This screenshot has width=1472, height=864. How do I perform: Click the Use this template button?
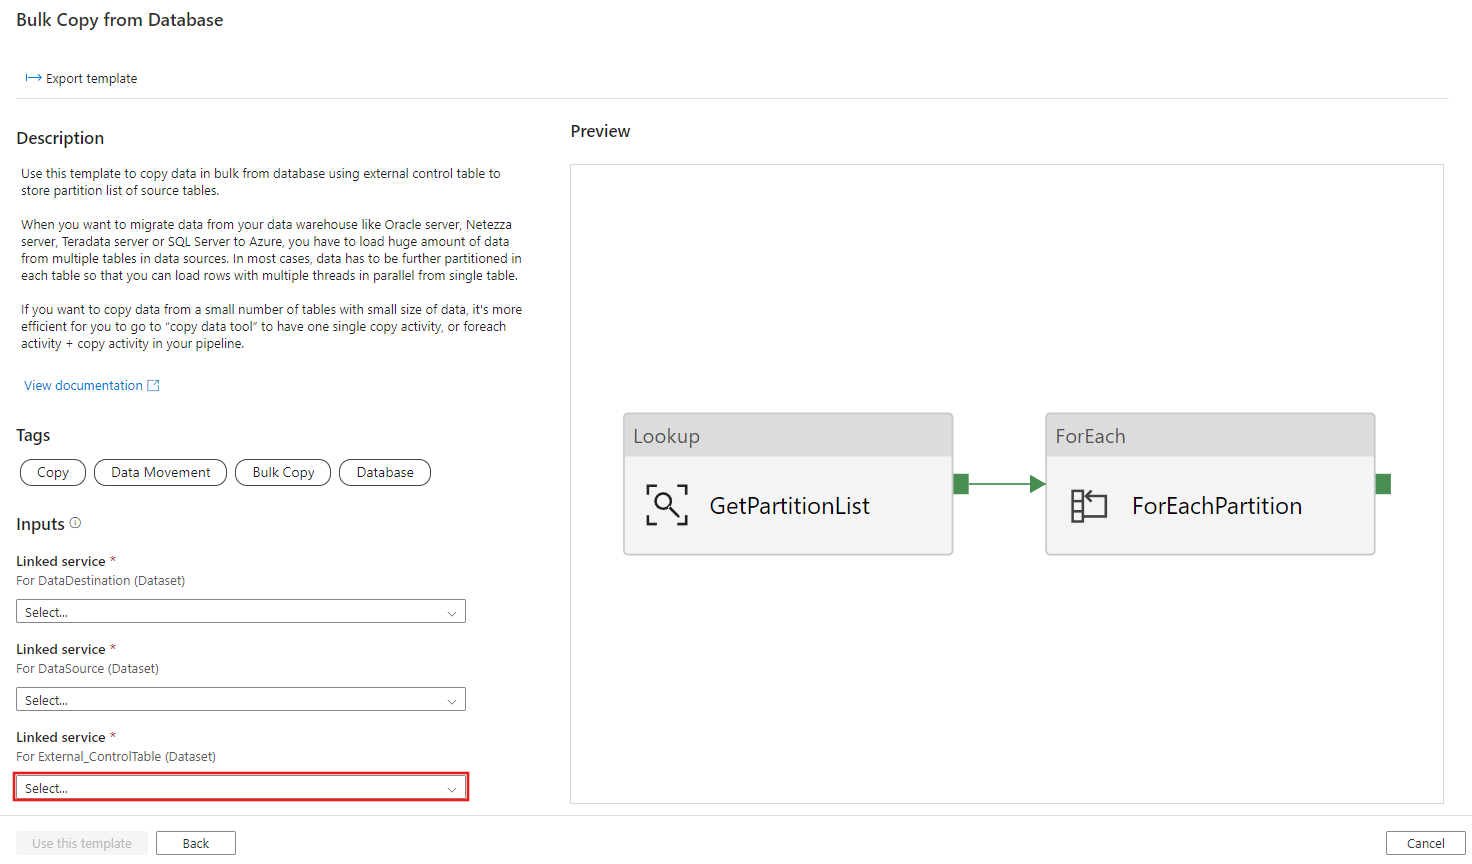(x=81, y=842)
